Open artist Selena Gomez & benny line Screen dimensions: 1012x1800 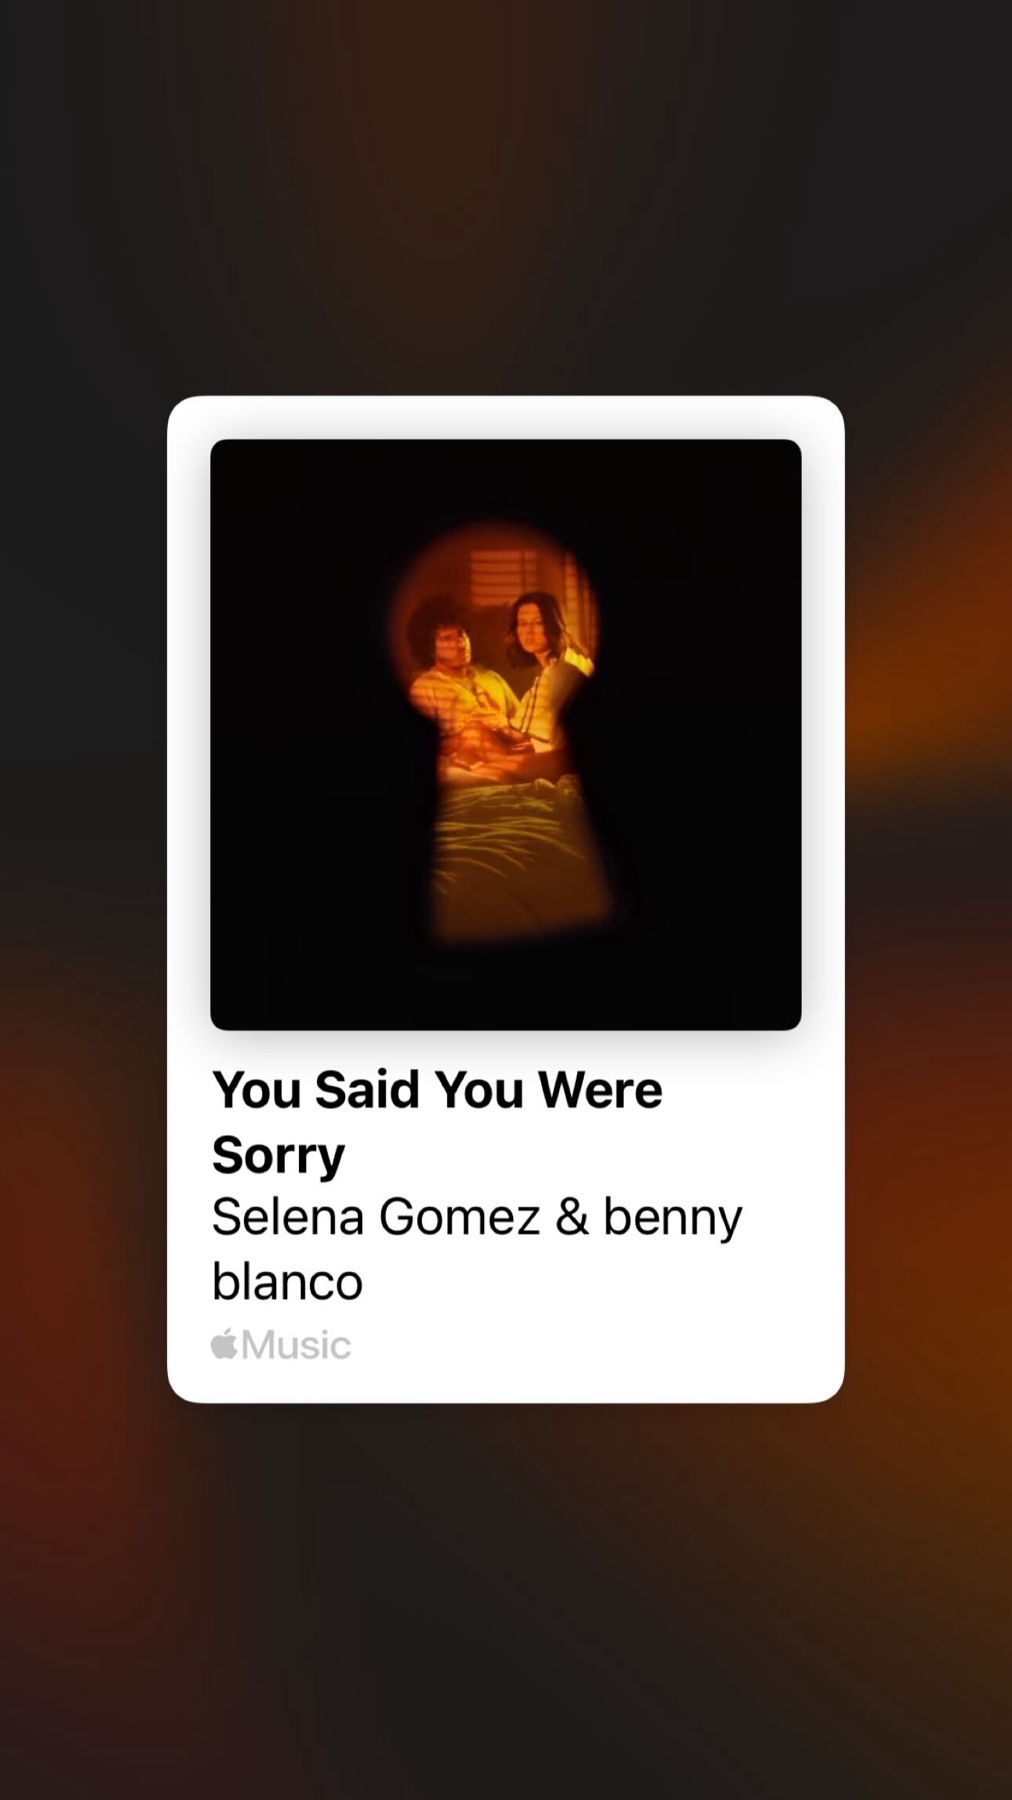coord(477,1218)
